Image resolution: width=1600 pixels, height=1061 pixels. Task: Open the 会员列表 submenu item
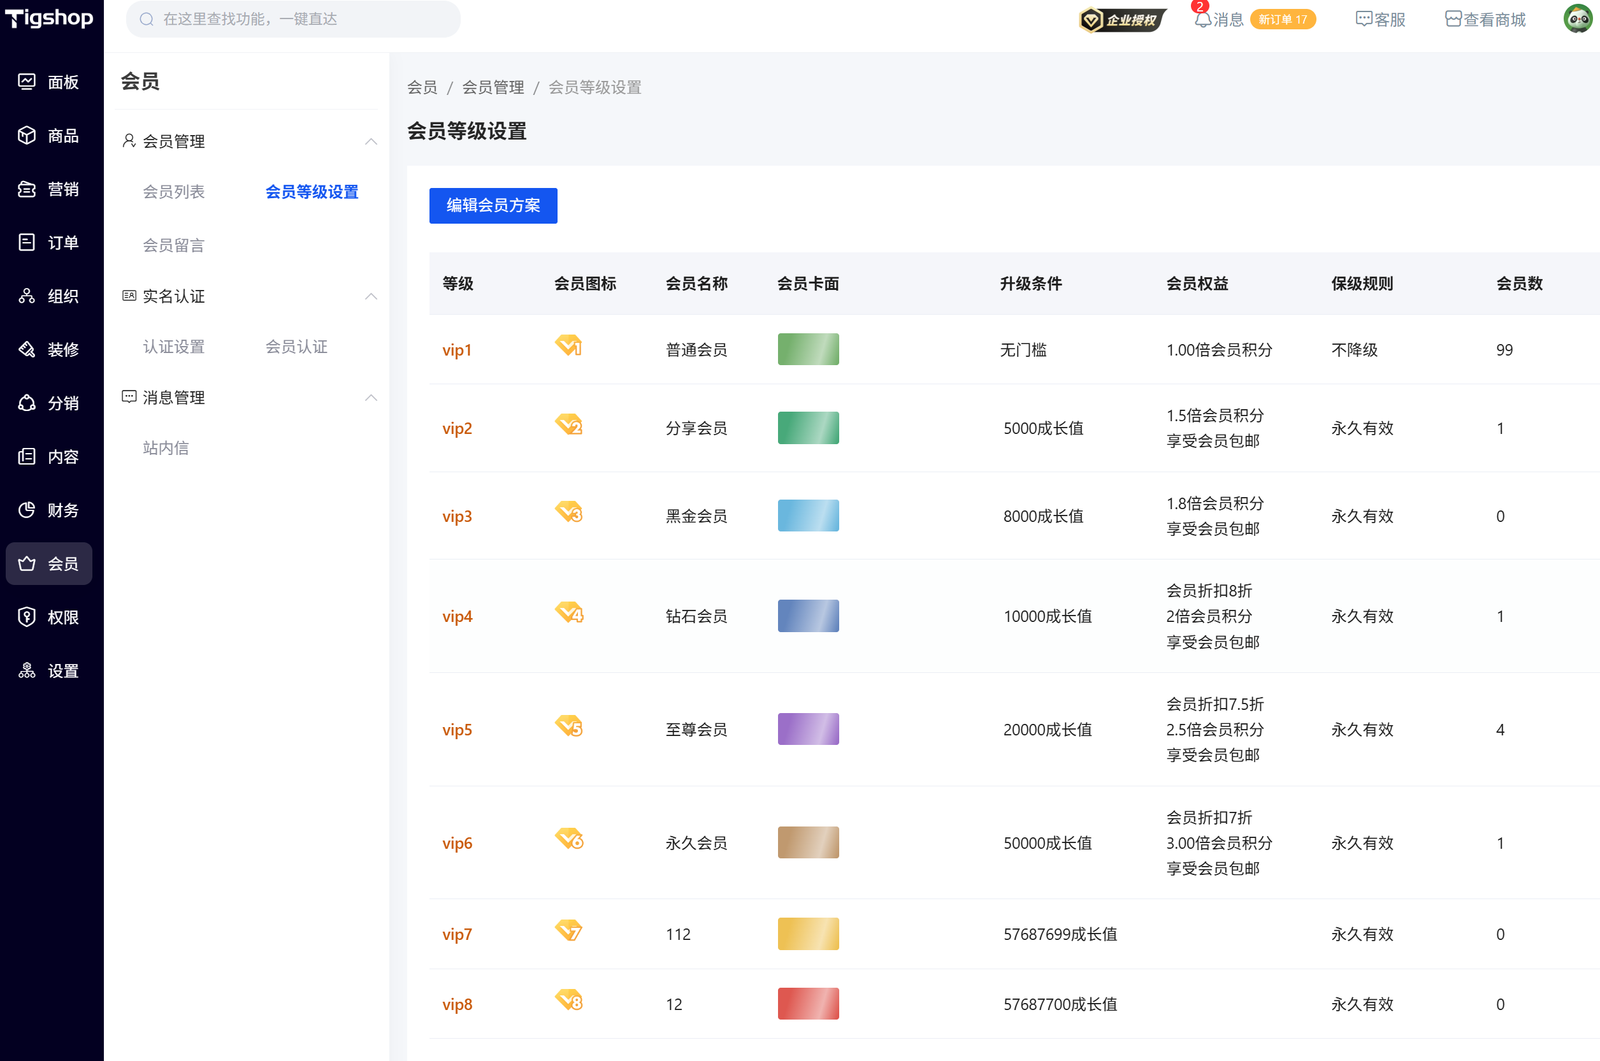tap(174, 192)
